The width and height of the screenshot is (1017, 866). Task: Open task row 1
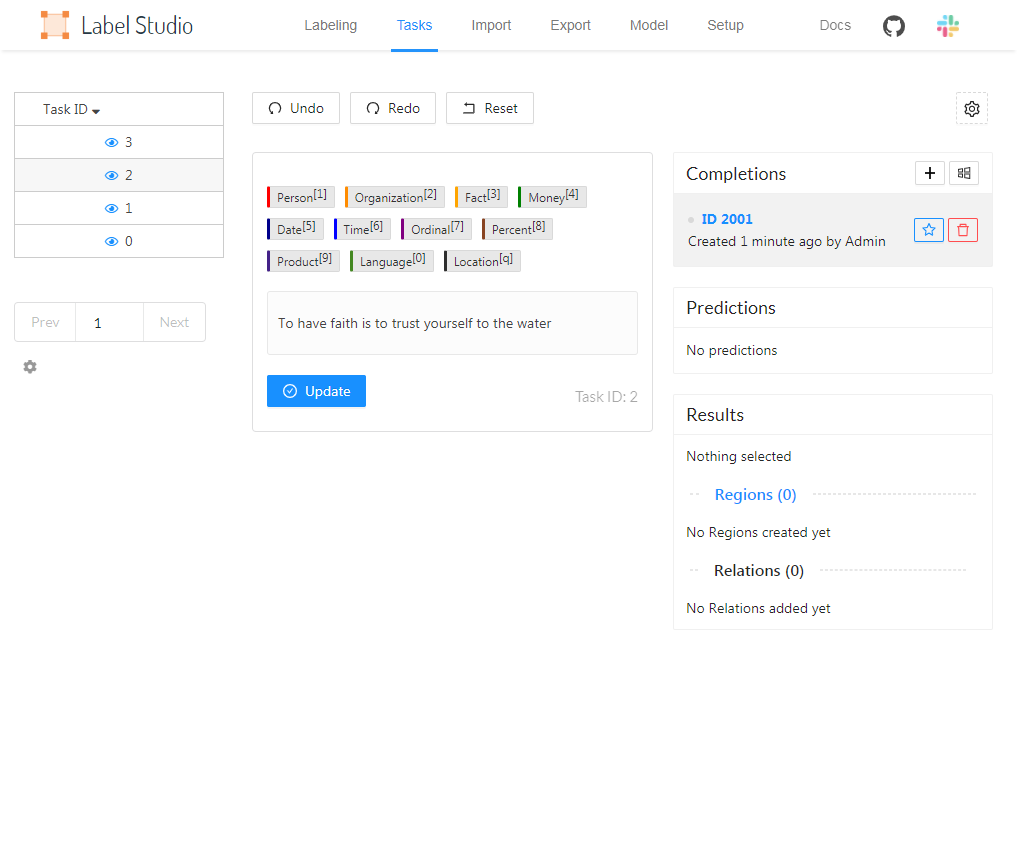pos(119,208)
